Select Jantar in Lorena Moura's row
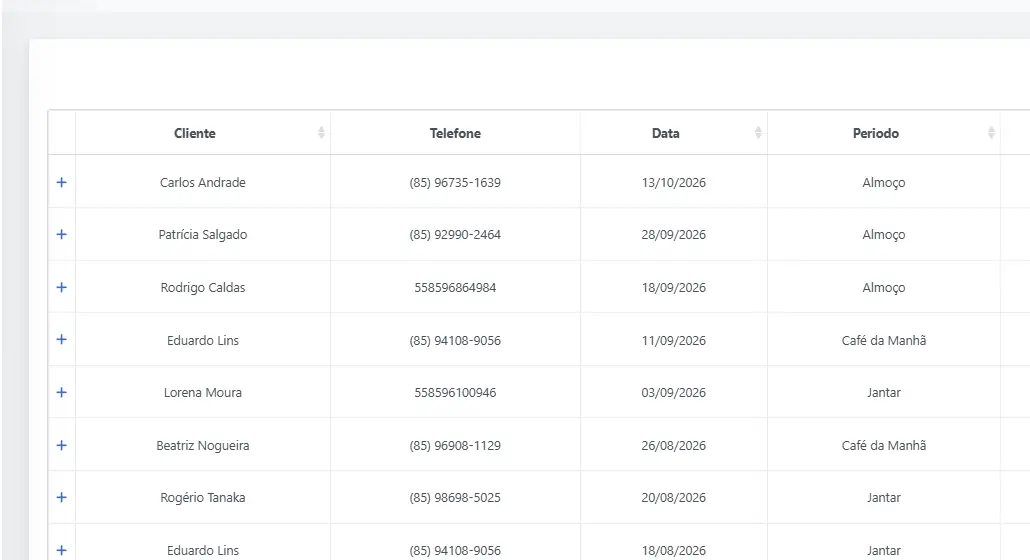This screenshot has height=560, width=1030. click(884, 393)
